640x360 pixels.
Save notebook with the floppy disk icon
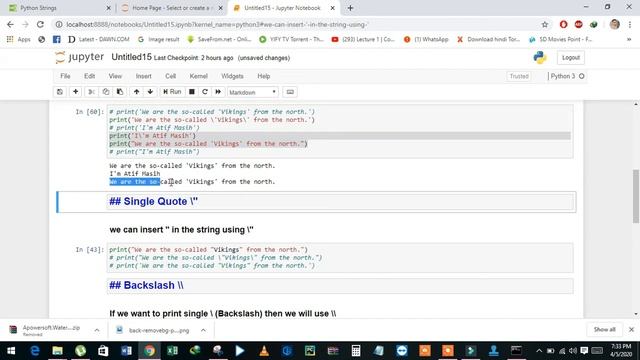[60, 92]
